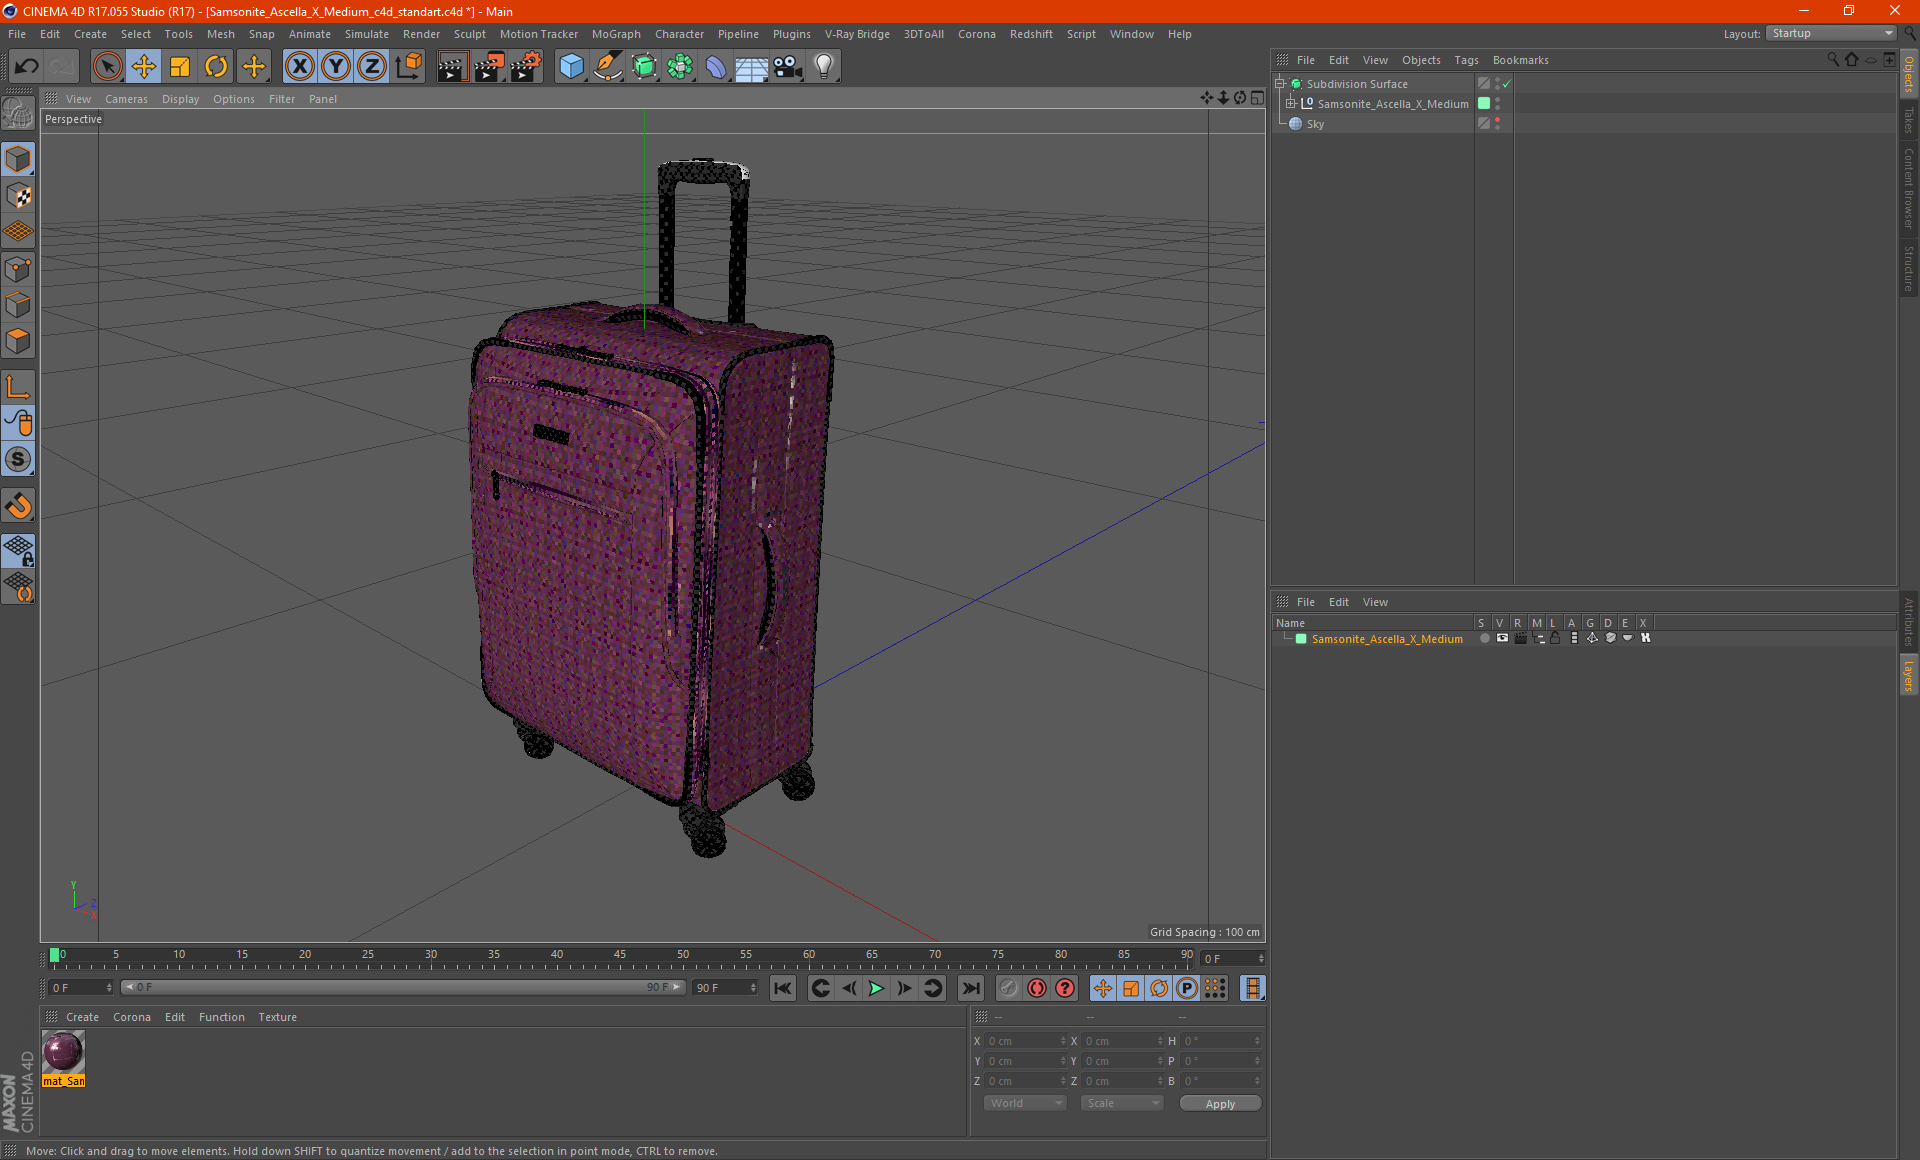Open the Array modeling objects icon
The height and width of the screenshot is (1160, 1920).
click(680, 67)
